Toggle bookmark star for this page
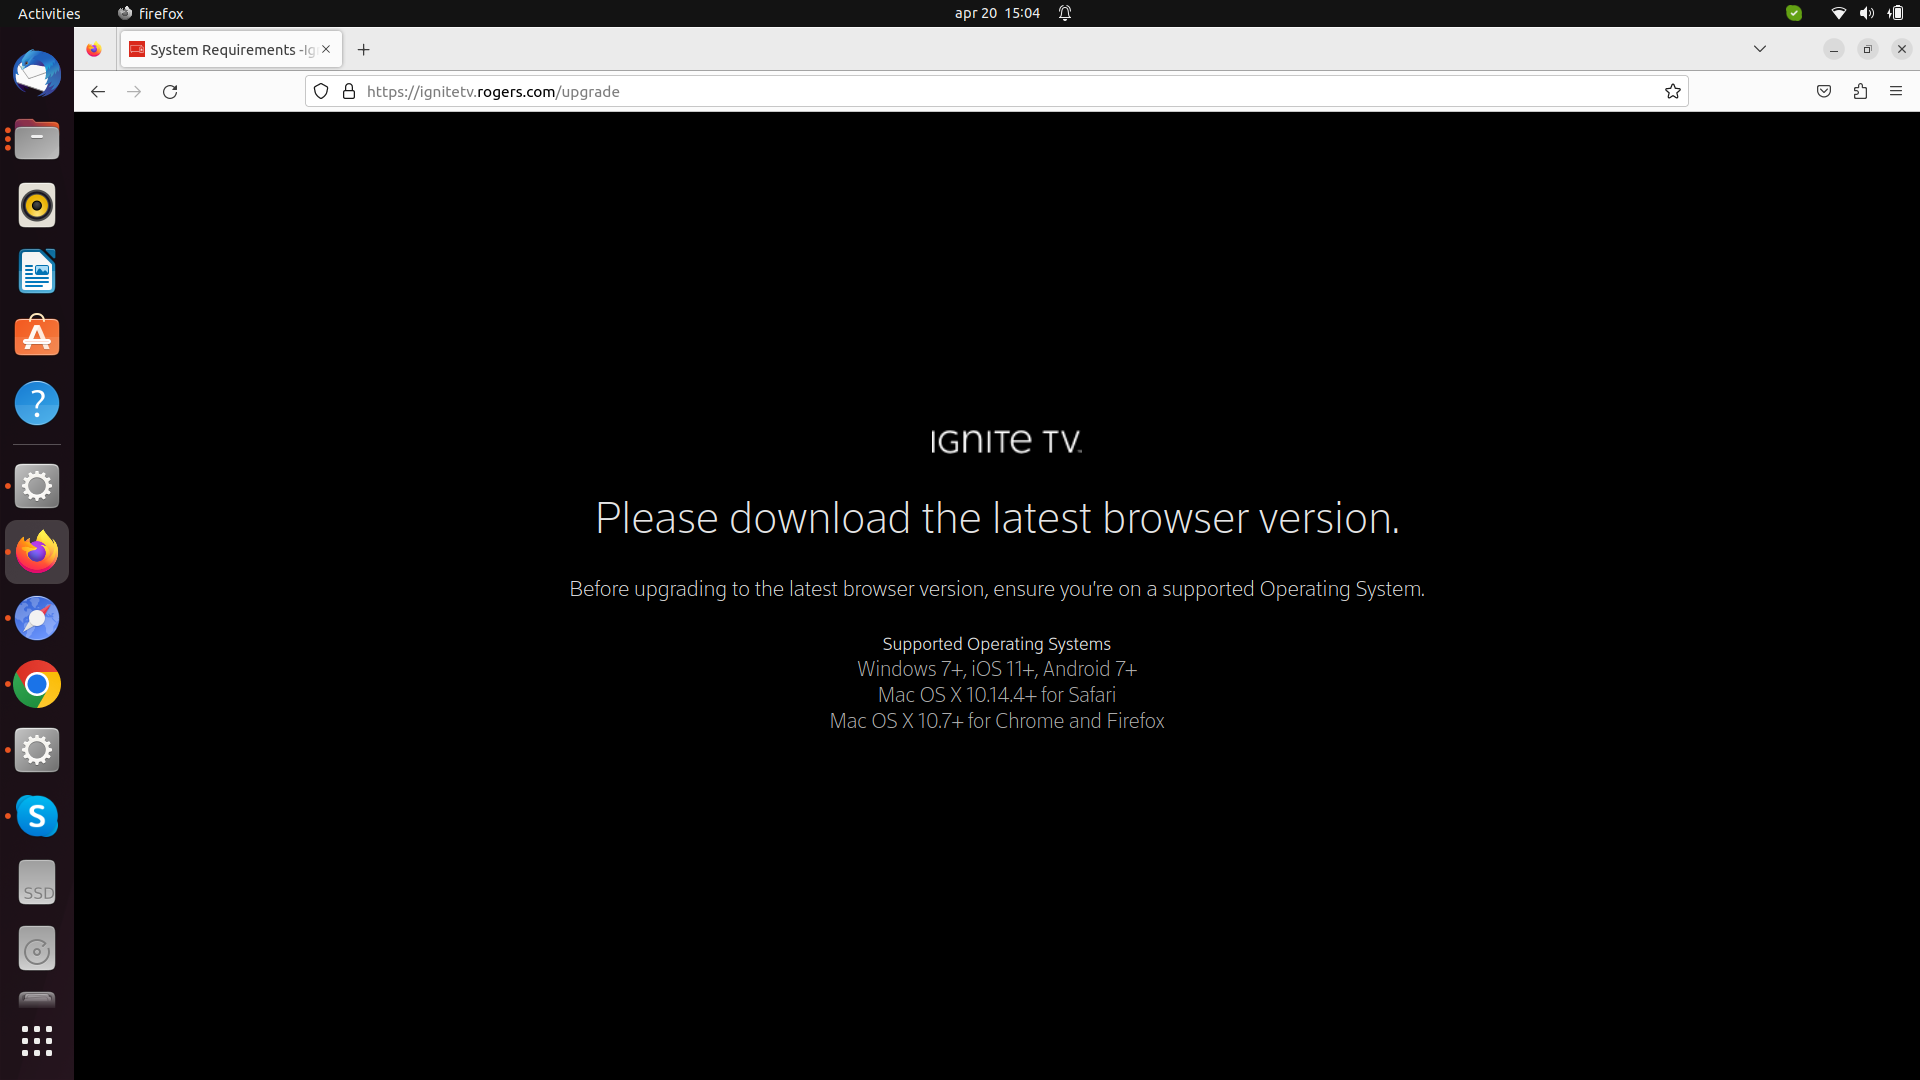This screenshot has width=1920, height=1080. point(1673,91)
